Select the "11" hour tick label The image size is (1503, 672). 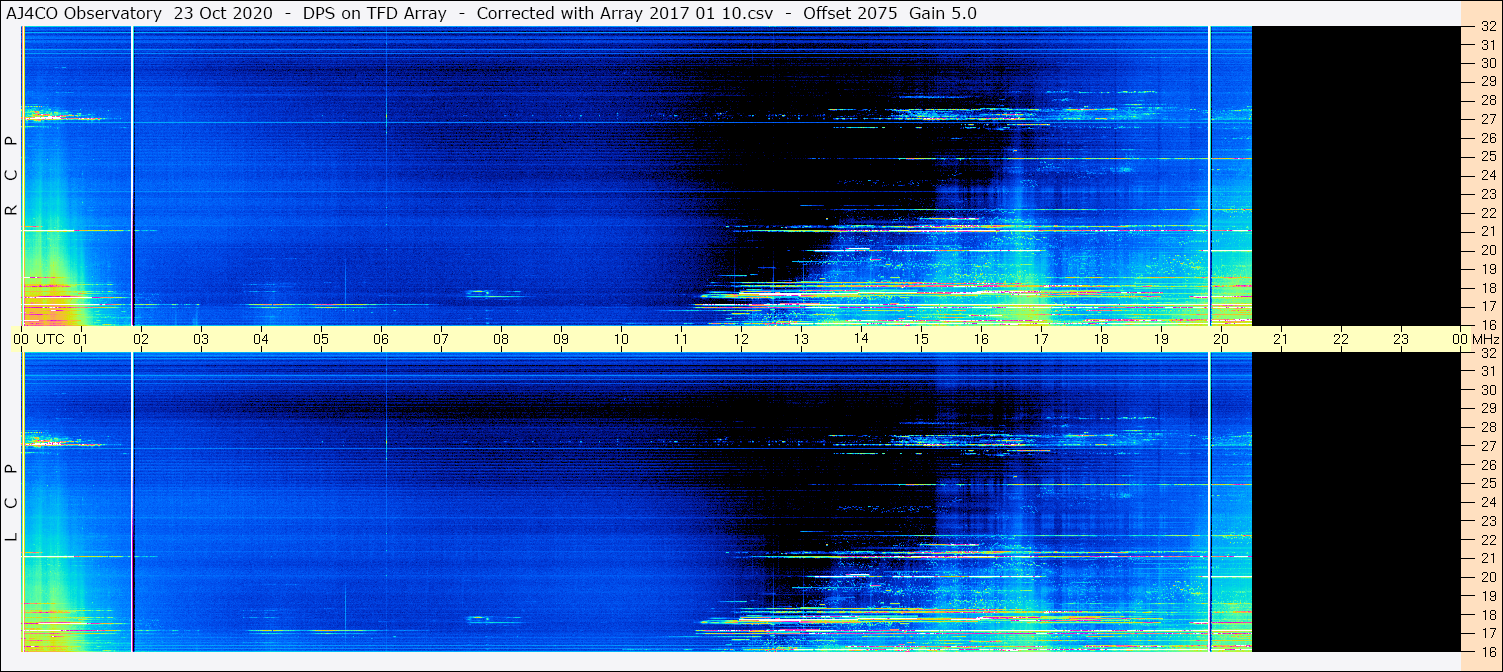coord(681,339)
